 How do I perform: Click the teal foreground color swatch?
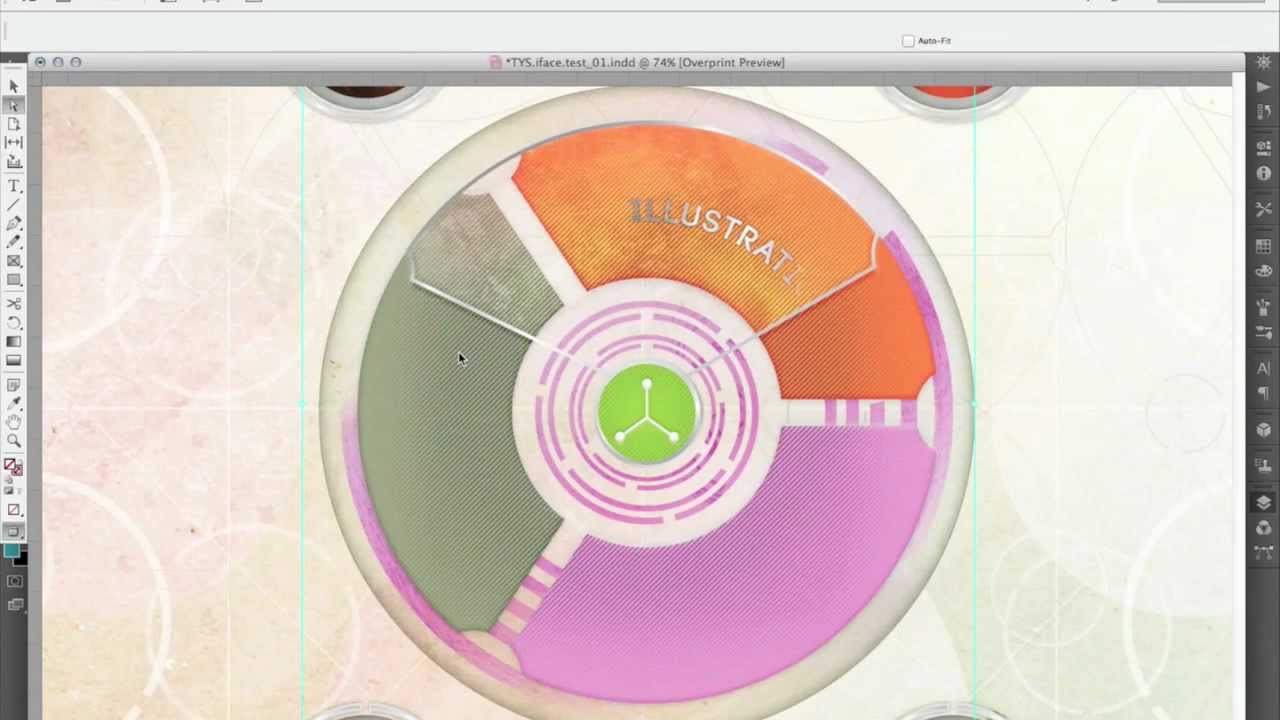tap(11, 550)
